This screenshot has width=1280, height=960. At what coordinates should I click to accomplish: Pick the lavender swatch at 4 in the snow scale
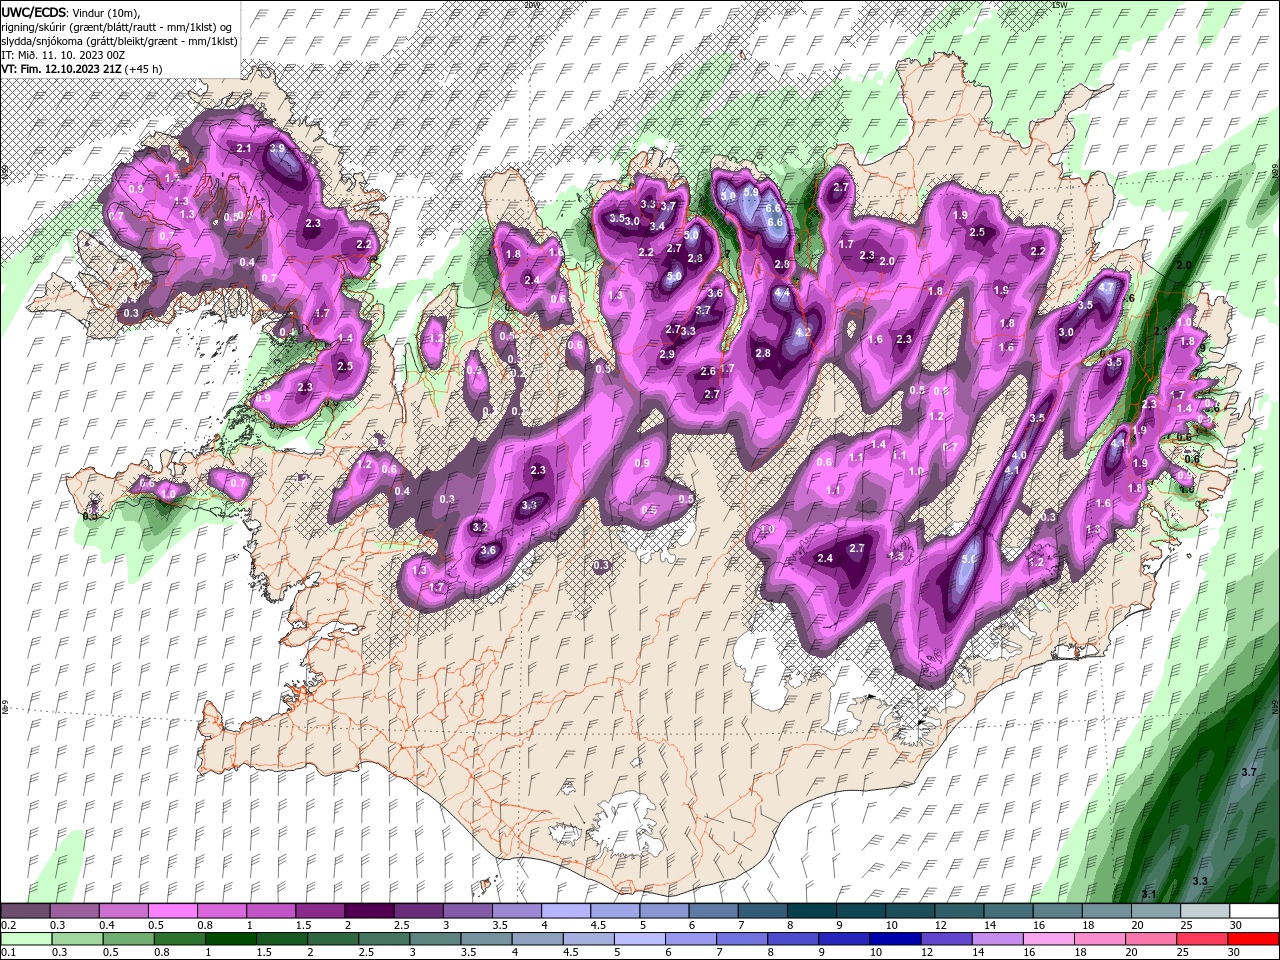click(x=566, y=911)
